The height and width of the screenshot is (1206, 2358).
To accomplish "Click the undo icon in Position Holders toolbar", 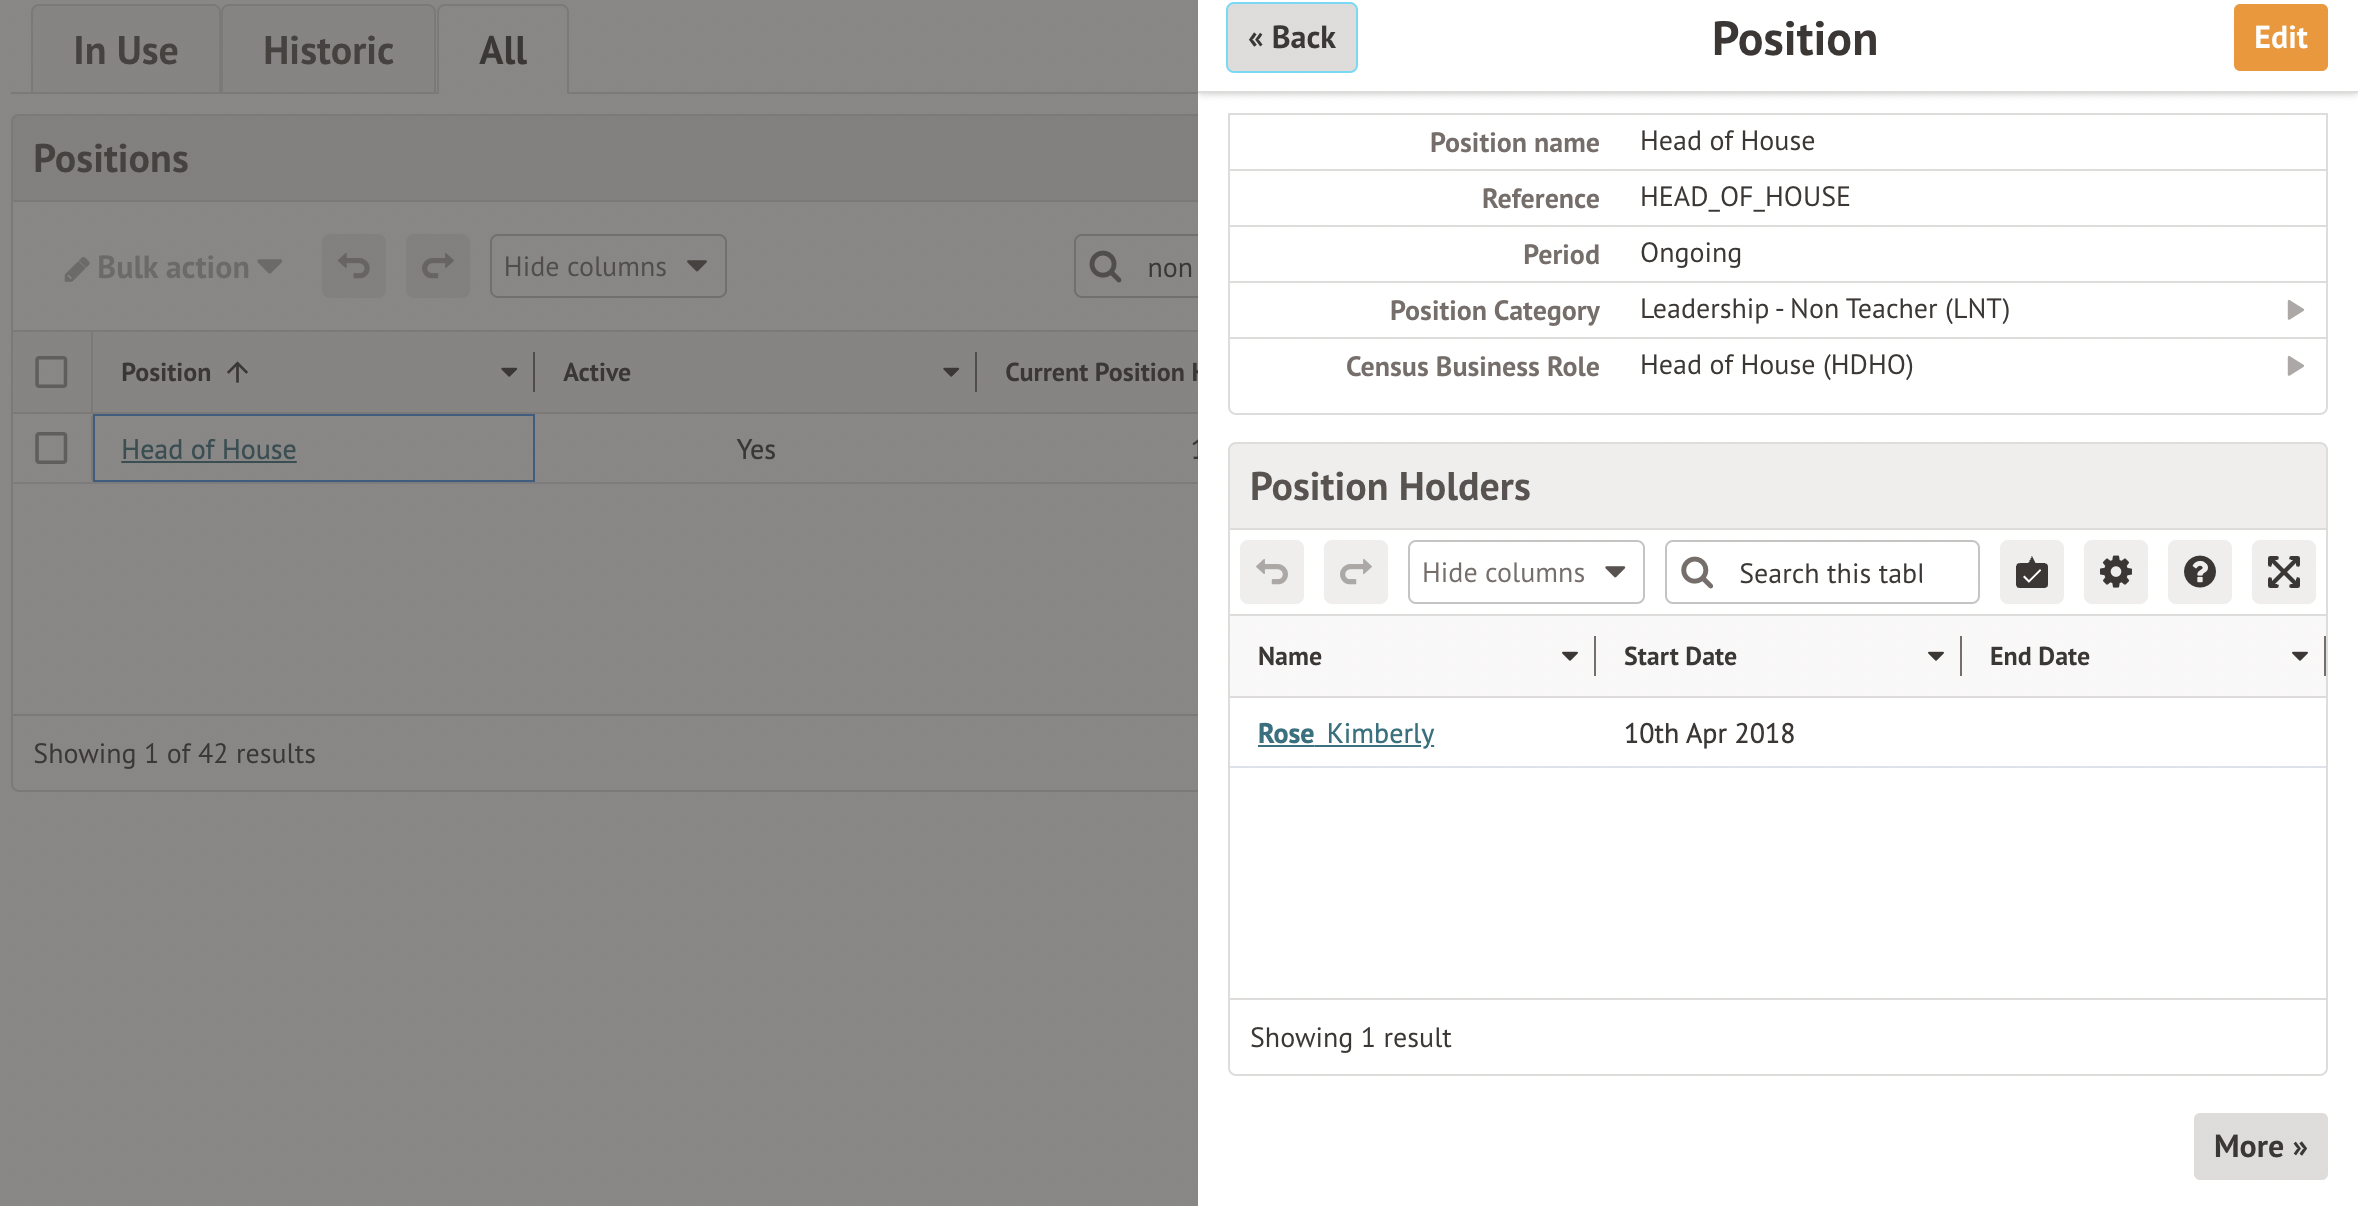I will (x=1272, y=572).
